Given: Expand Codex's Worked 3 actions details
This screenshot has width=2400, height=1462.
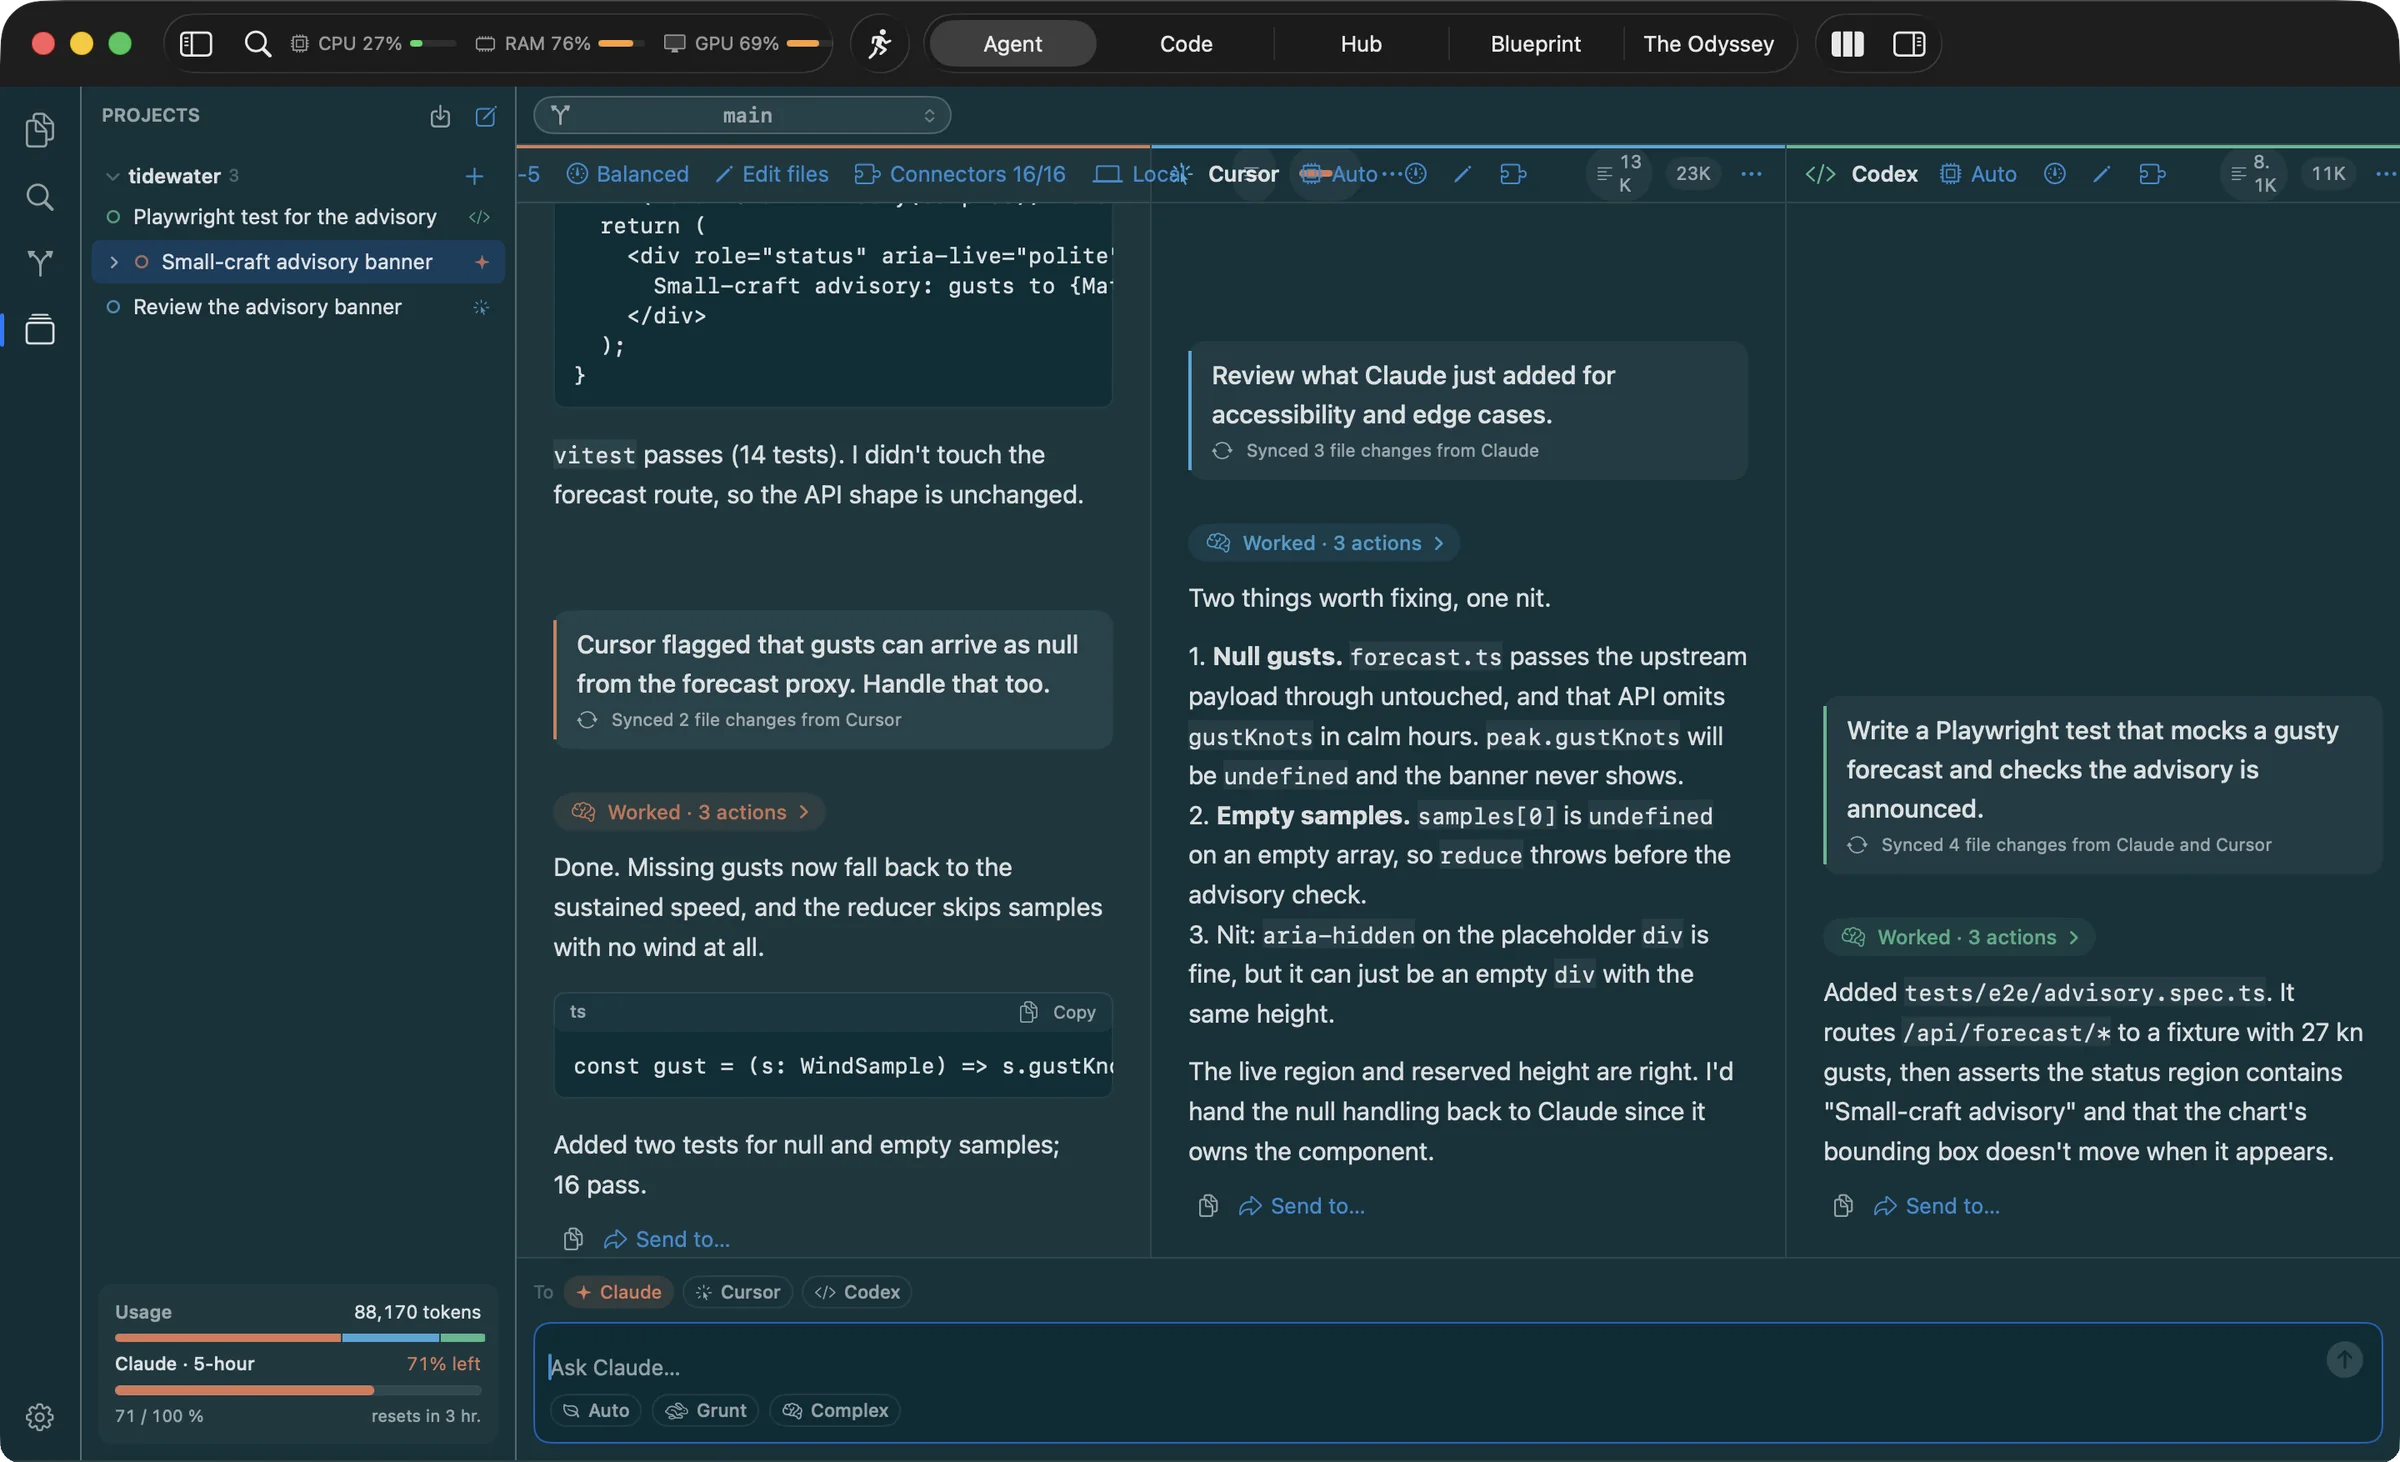Looking at the screenshot, I should click(x=1959, y=937).
